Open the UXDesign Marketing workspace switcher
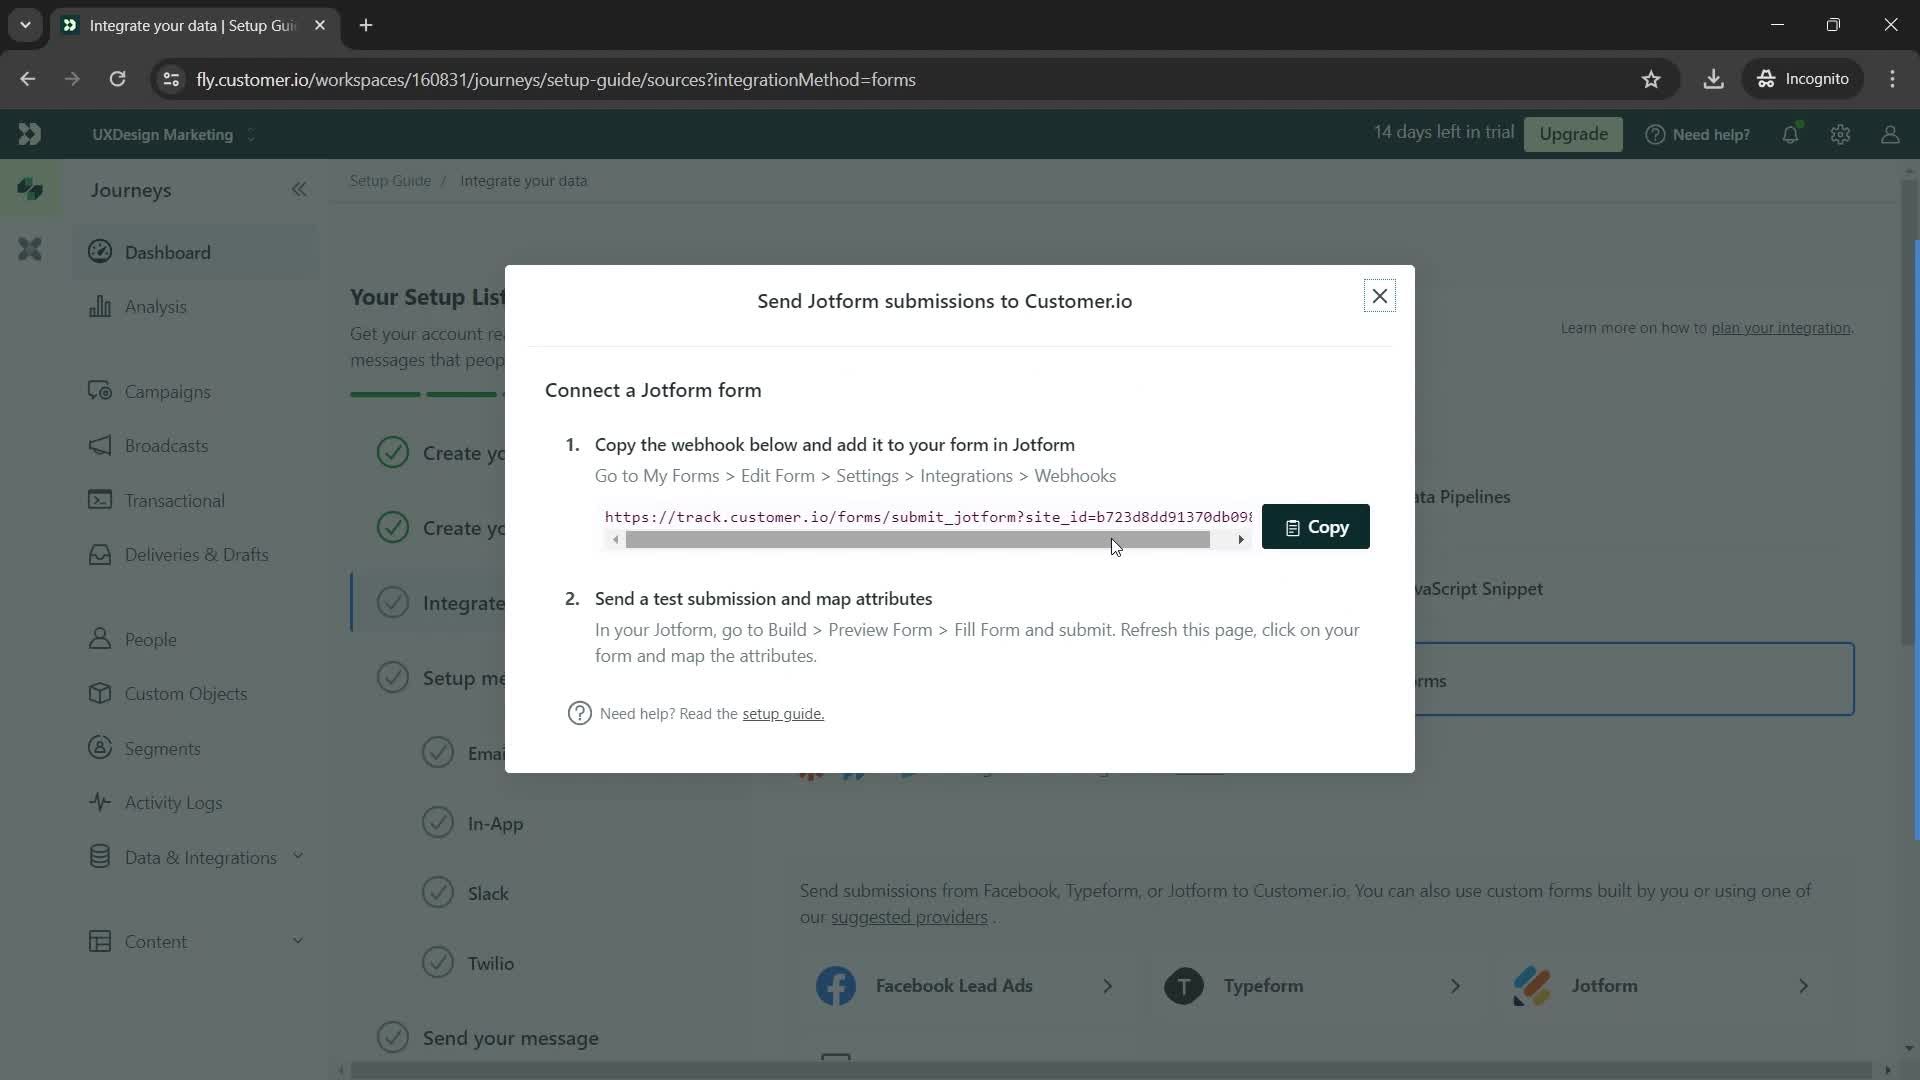 tap(174, 135)
